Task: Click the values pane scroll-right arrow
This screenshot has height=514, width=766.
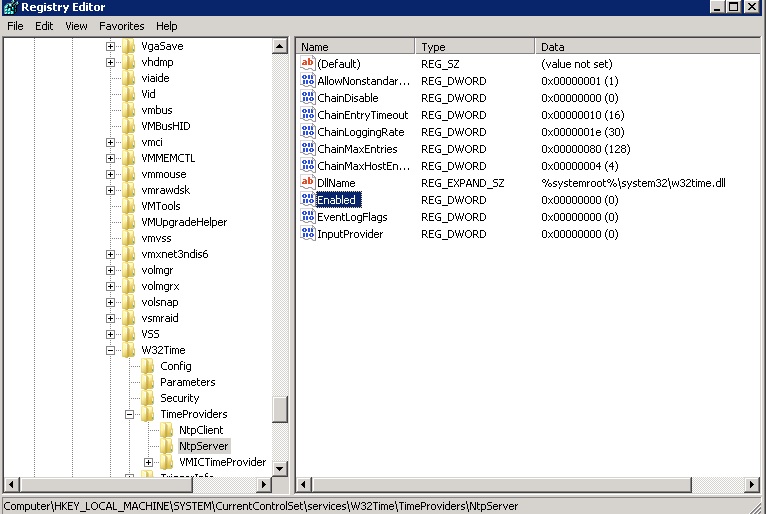Action: click(752, 485)
